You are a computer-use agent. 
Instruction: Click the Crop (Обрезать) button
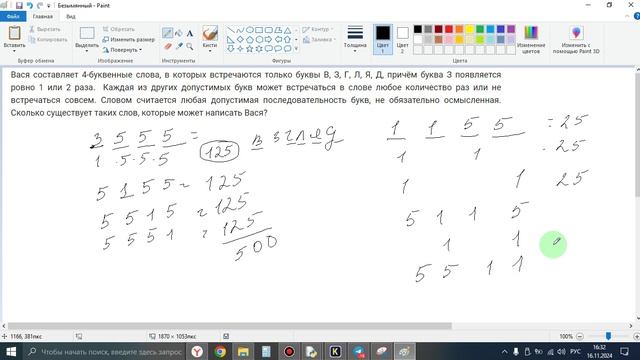(x=118, y=29)
